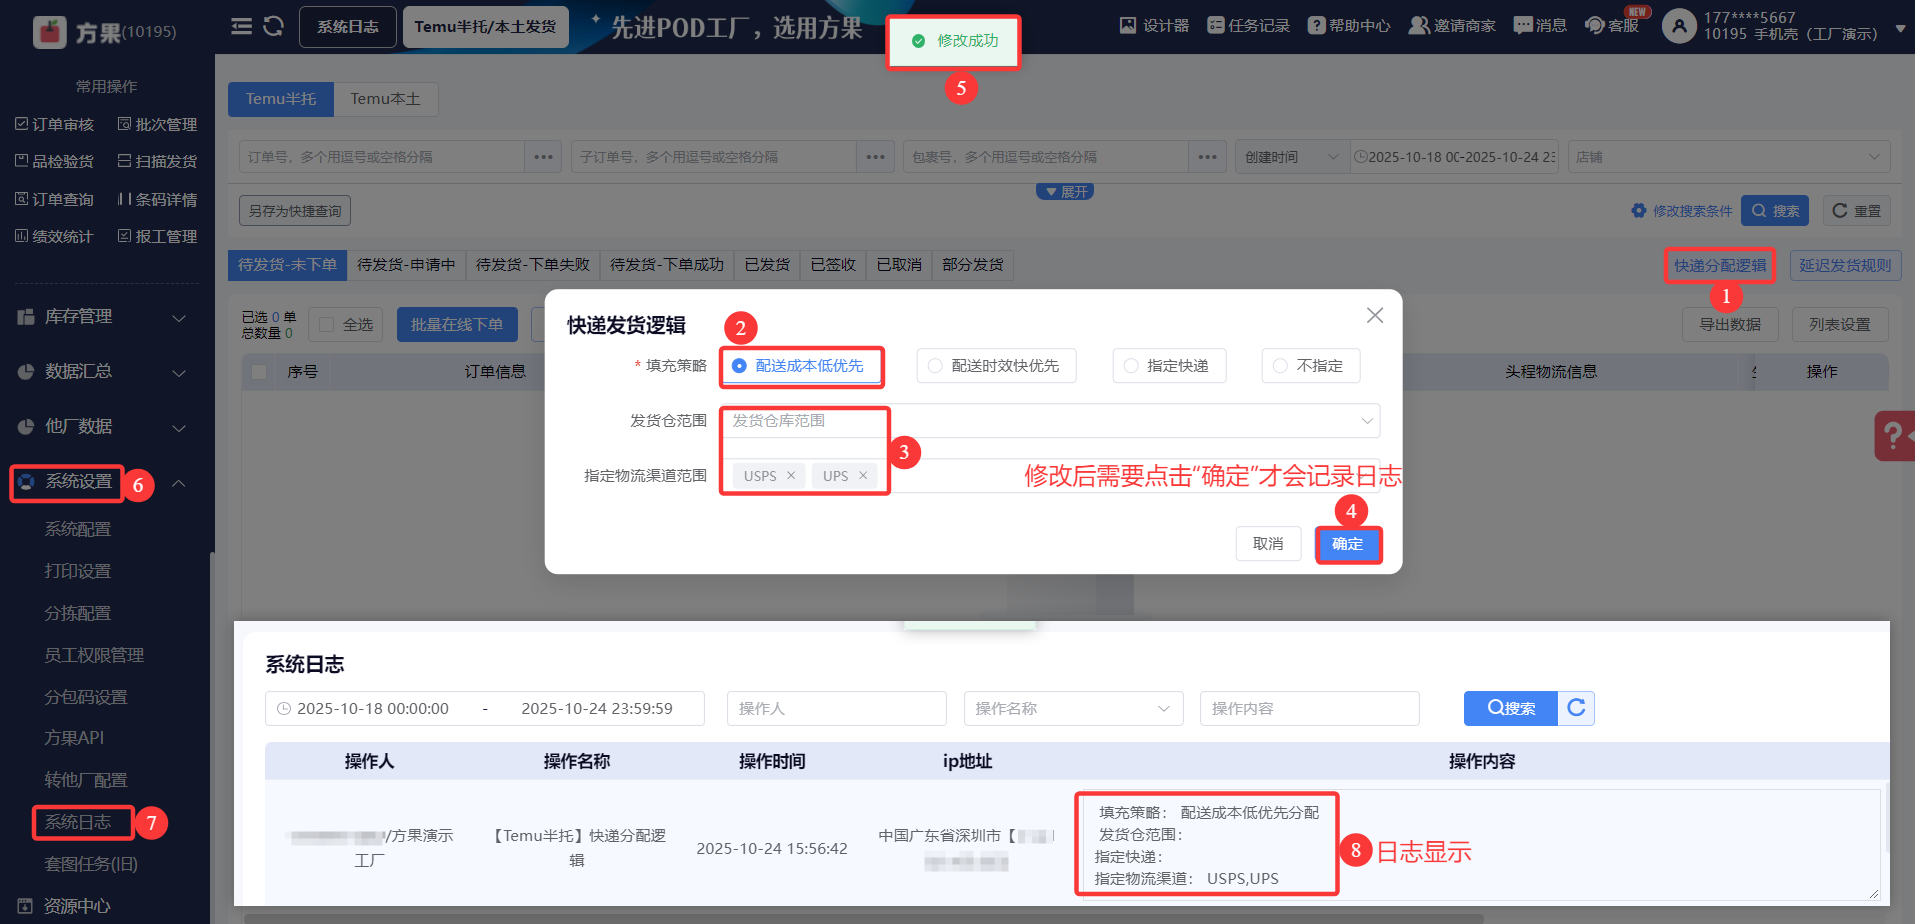Click the refresh icon in top bar
This screenshot has width=1915, height=924.
(273, 26)
